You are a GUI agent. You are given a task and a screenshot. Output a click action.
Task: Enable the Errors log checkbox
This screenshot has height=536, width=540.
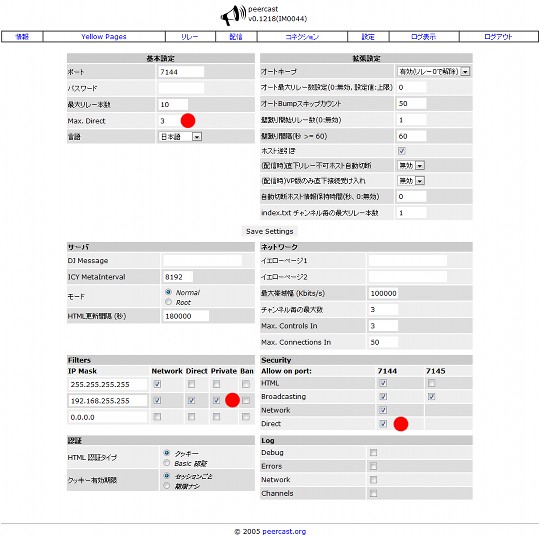373,466
